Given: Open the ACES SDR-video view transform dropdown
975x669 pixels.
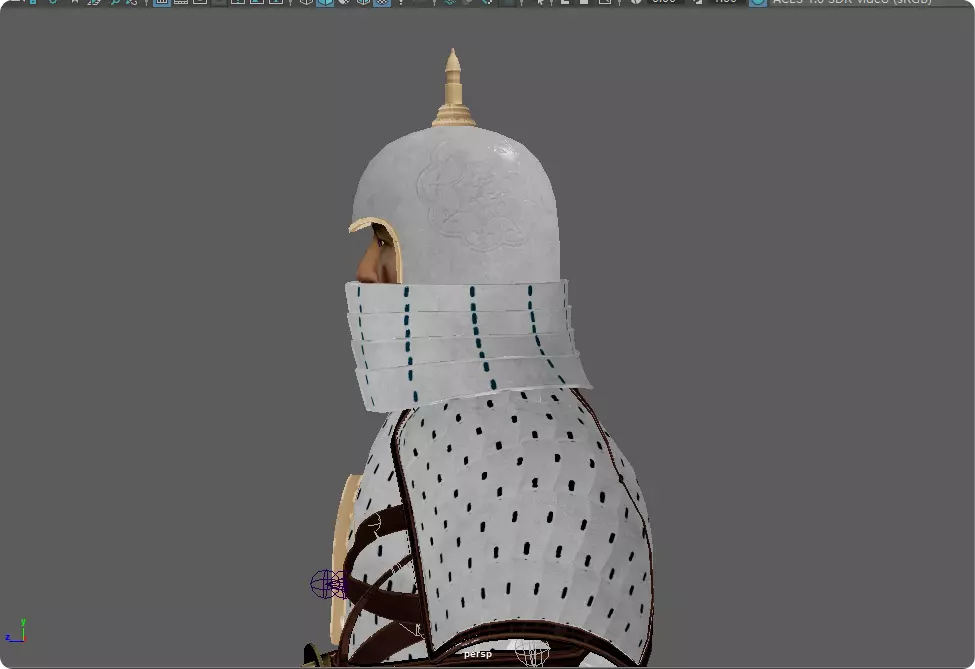Looking at the screenshot, I should coord(852,2).
